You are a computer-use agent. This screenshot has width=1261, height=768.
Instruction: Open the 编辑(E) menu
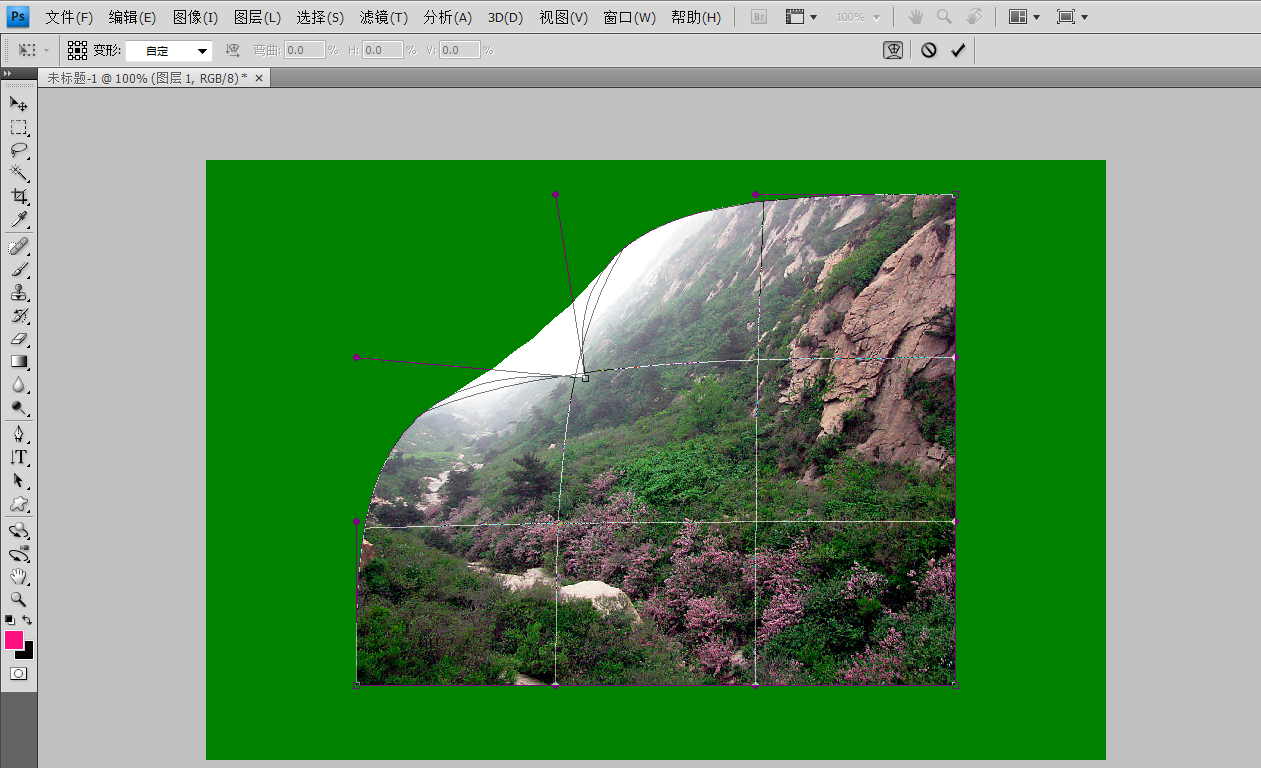[132, 17]
